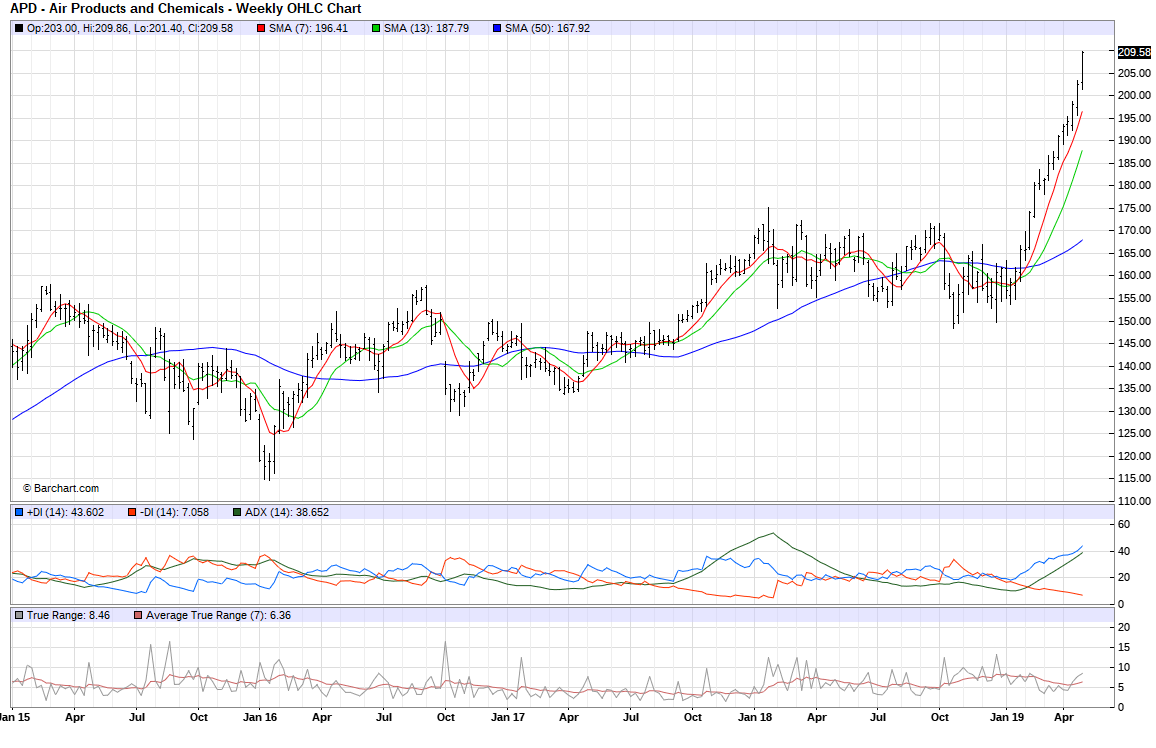
Task: Click the 'SMA (13): 187.79' label
Action: (426, 29)
